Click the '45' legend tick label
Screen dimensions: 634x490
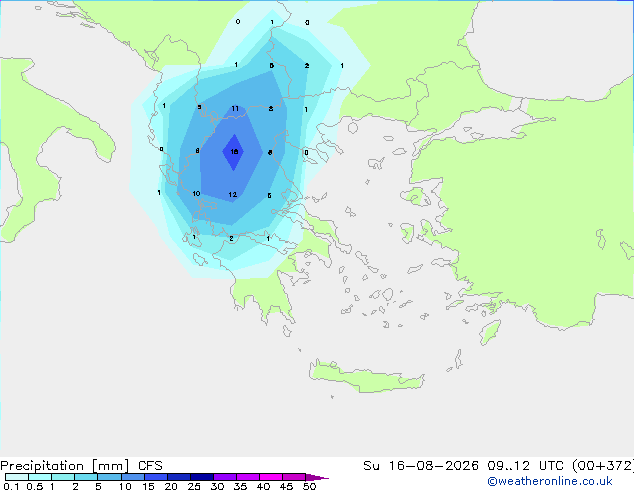pyautogui.click(x=286, y=486)
